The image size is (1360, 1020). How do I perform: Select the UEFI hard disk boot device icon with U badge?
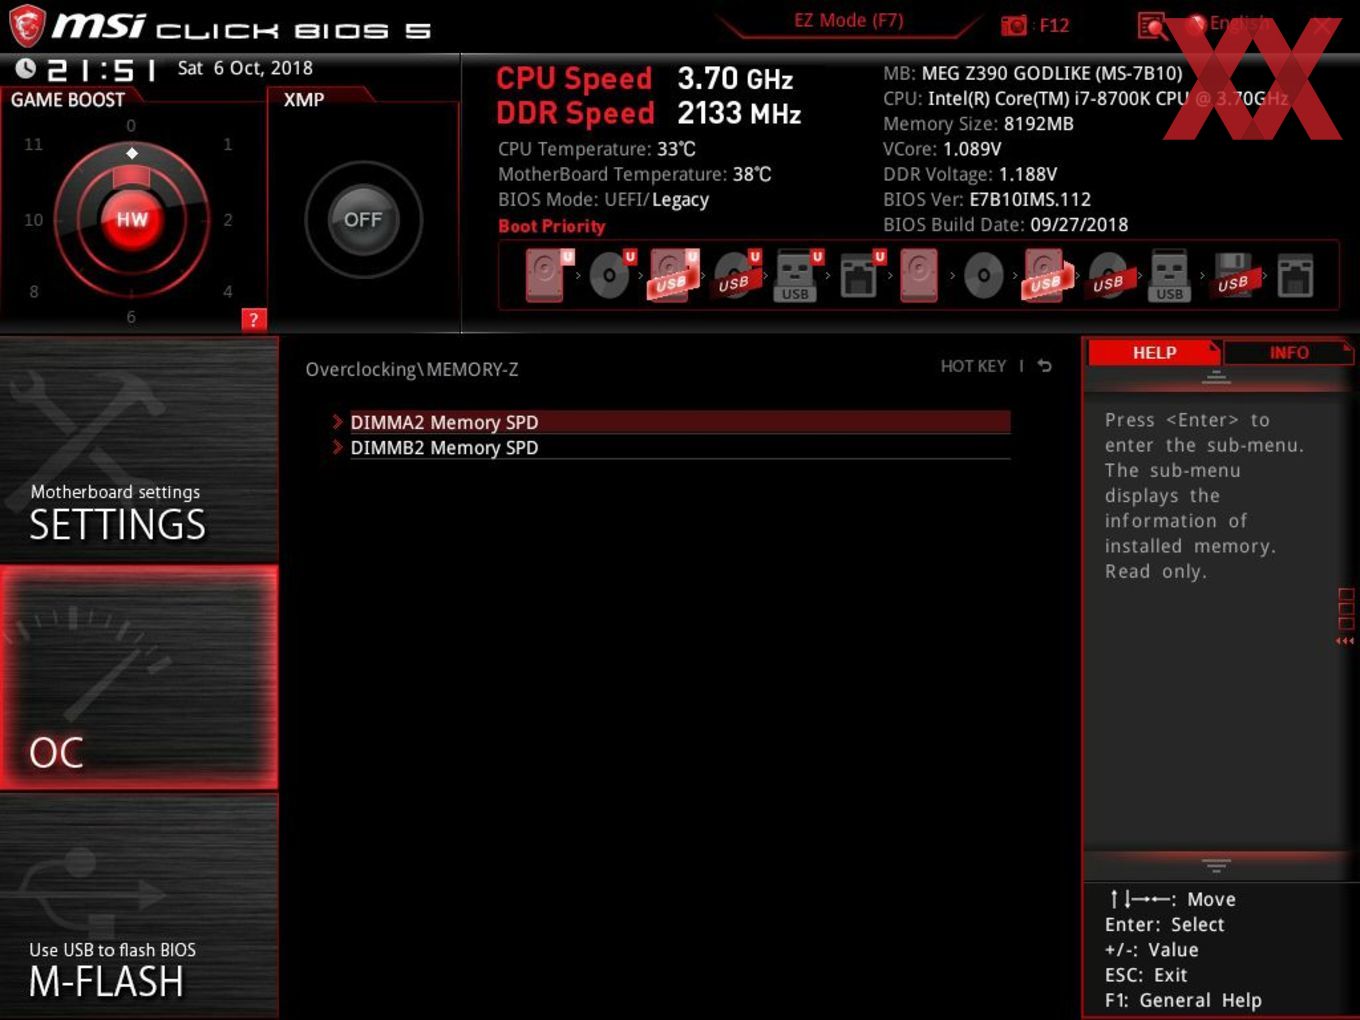(549, 275)
